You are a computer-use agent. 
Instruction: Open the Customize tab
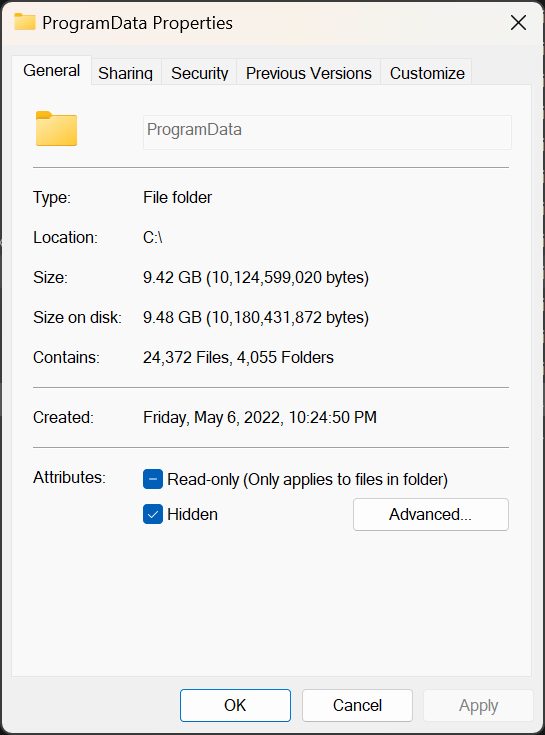(427, 73)
